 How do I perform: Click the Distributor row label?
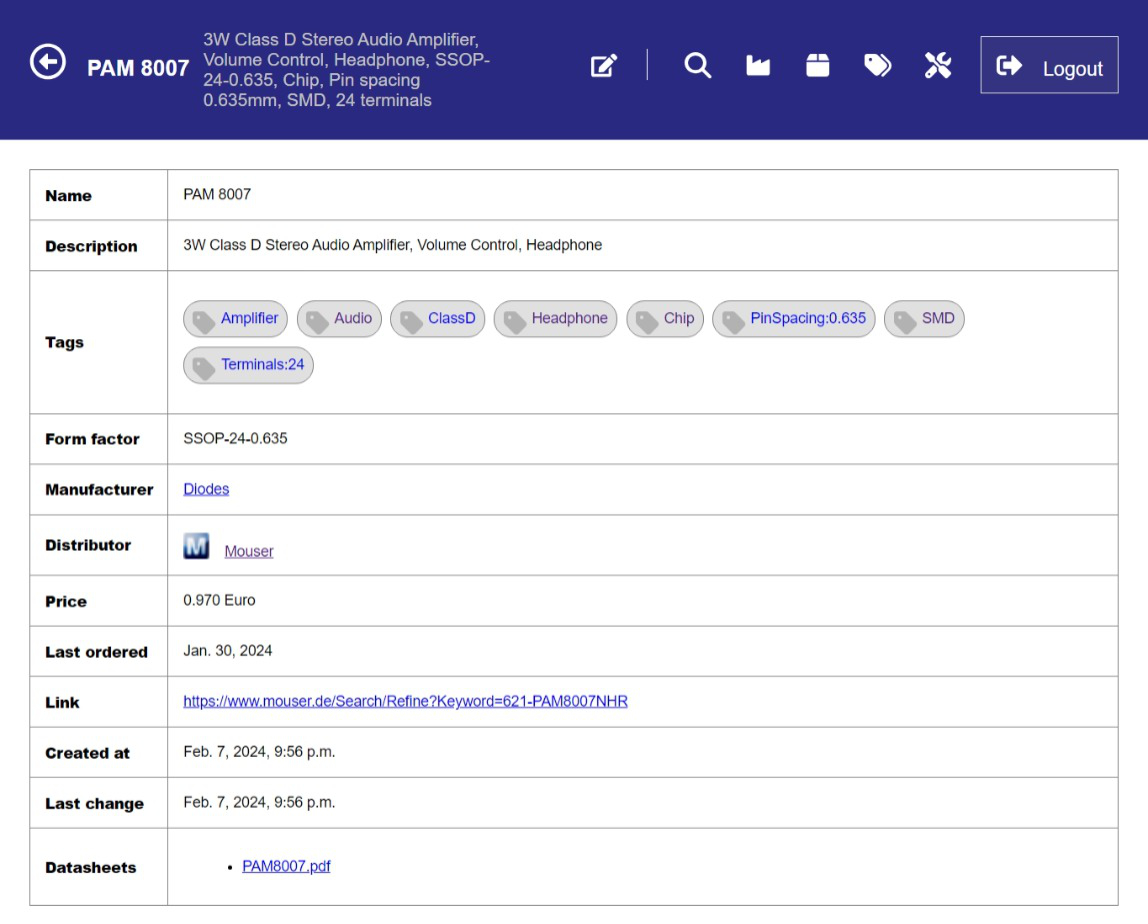click(88, 545)
